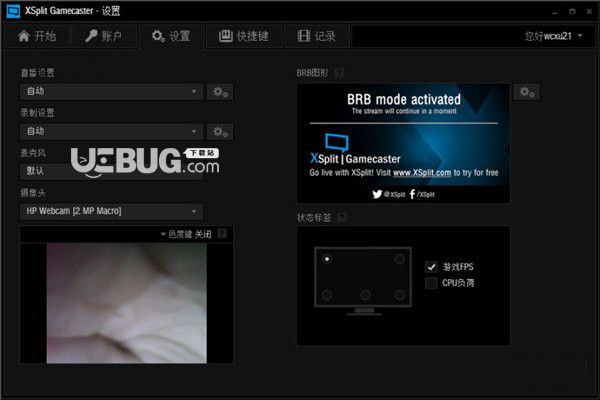Click the webcam preview image

pyautogui.click(x=126, y=303)
